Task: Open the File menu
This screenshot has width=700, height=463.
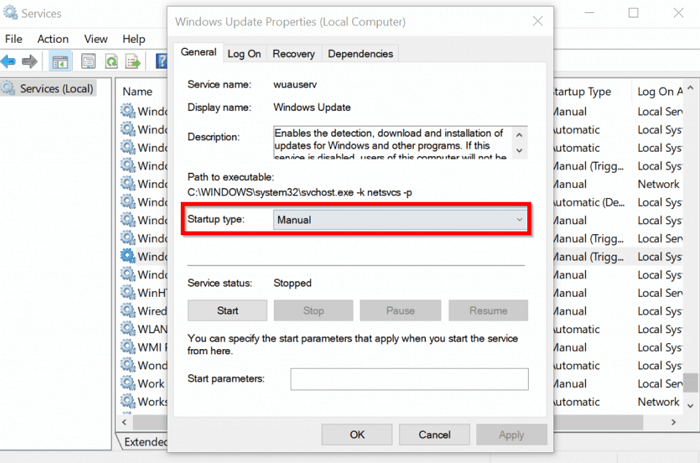Action: [x=13, y=39]
